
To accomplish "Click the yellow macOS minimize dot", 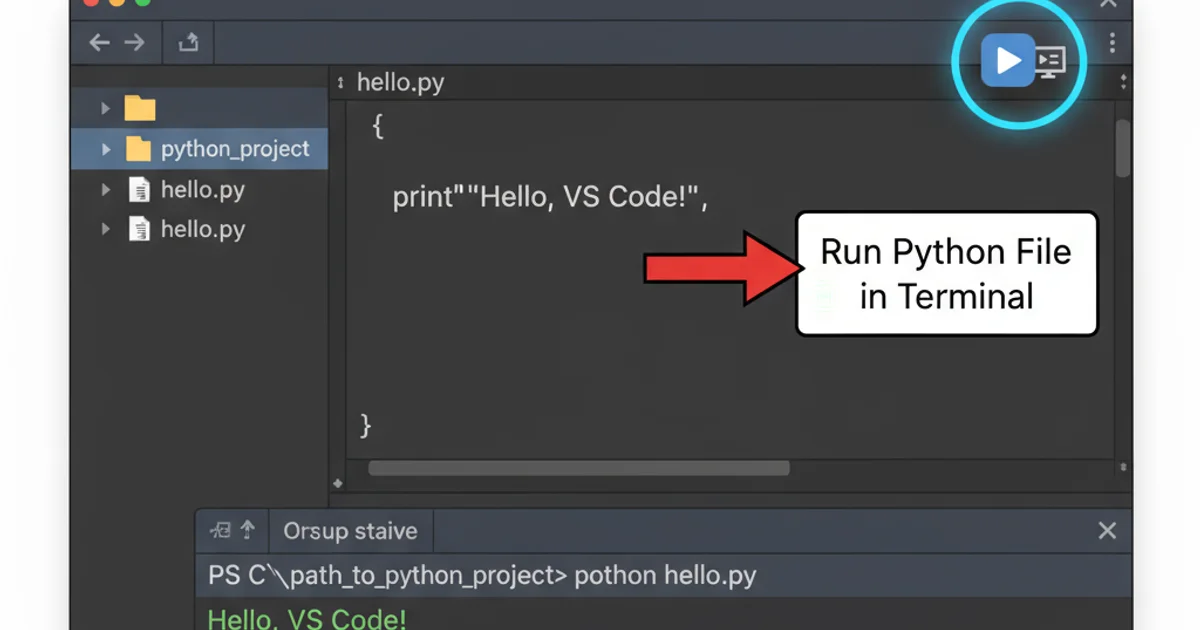I will (118, 4).
